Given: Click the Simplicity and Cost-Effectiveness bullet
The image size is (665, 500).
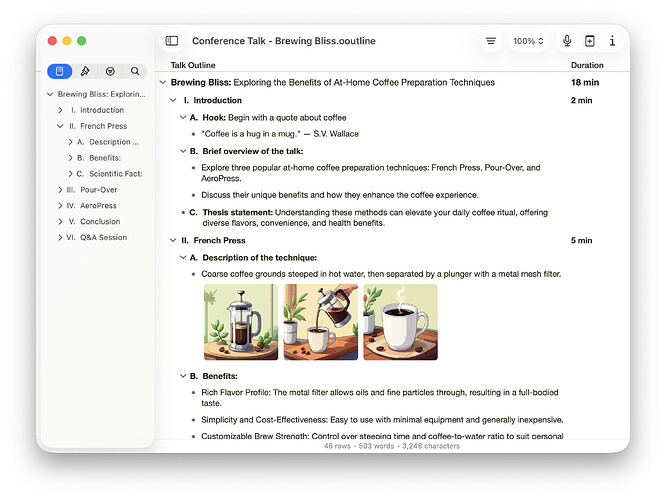Looking at the screenshot, I should tap(382, 420).
